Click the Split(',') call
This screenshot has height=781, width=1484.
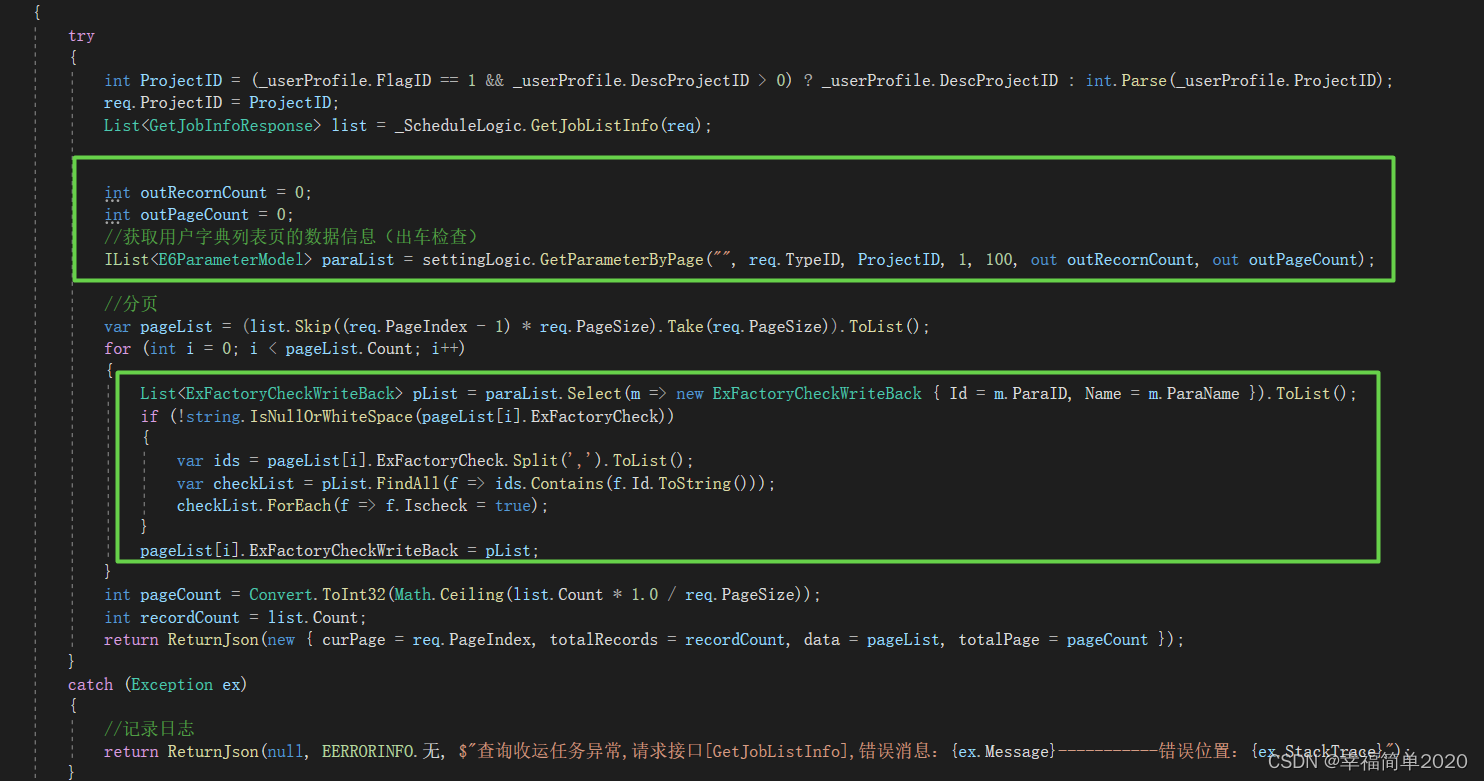pos(557,461)
